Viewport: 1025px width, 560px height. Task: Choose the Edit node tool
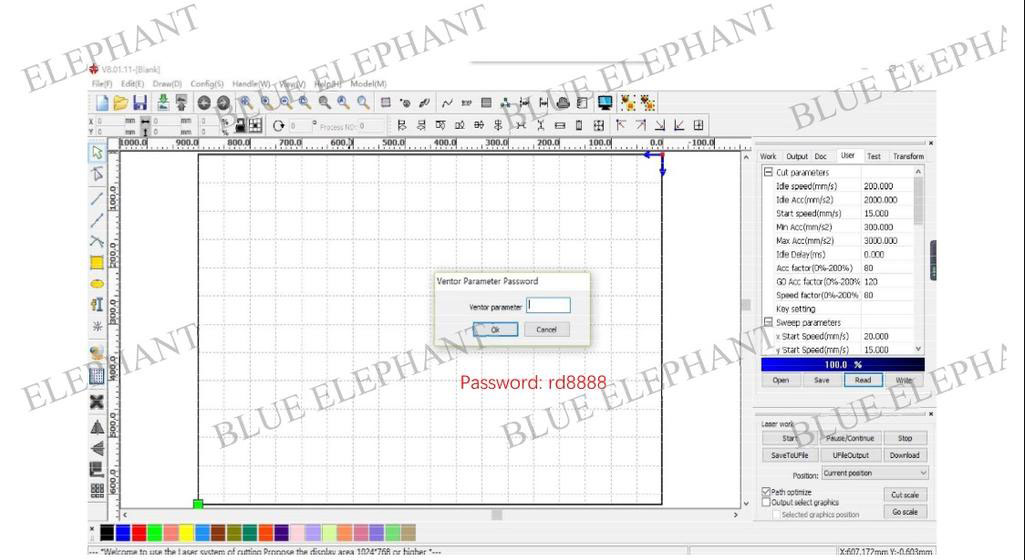coord(97,174)
